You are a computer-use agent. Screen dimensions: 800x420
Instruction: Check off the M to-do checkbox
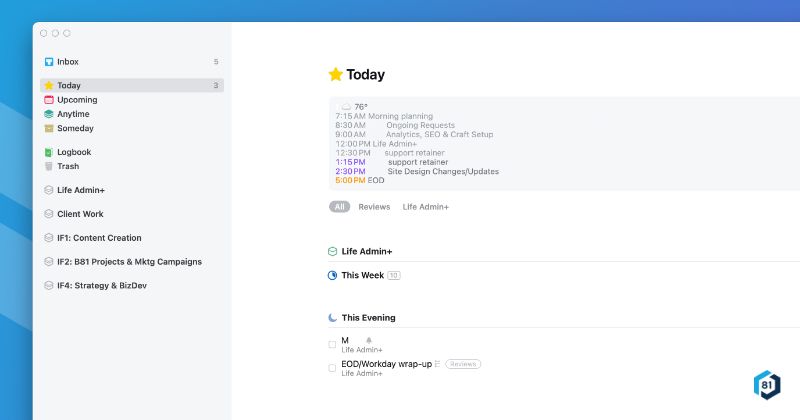pos(333,344)
